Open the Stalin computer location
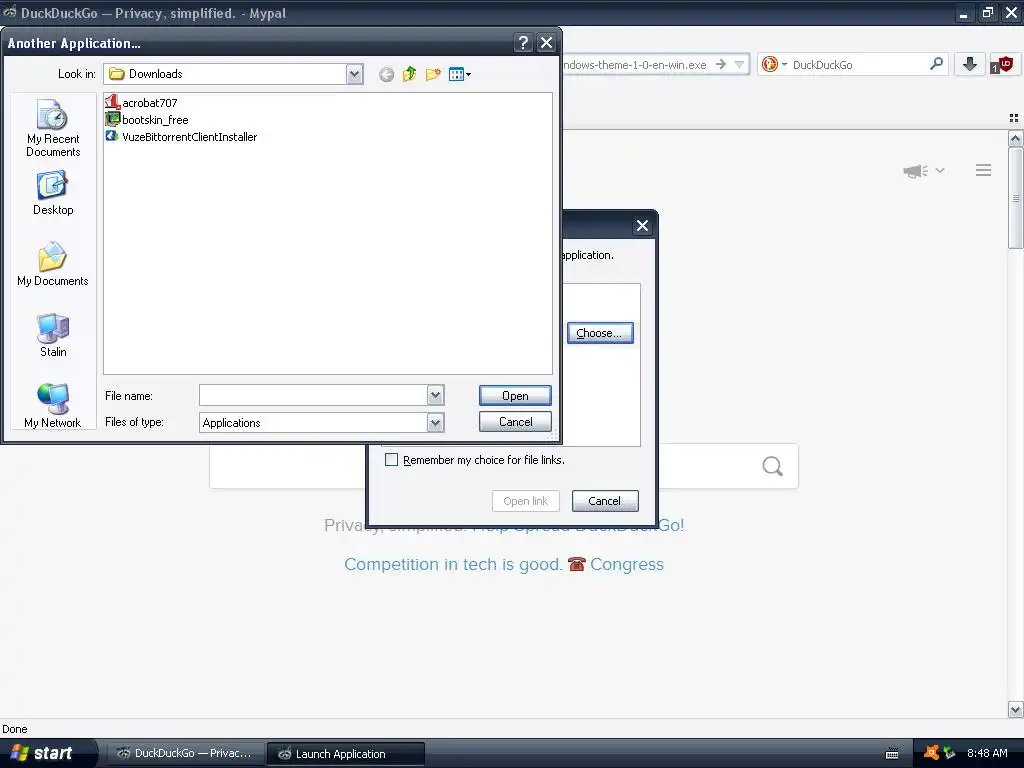The height and width of the screenshot is (768, 1024). coord(53,335)
